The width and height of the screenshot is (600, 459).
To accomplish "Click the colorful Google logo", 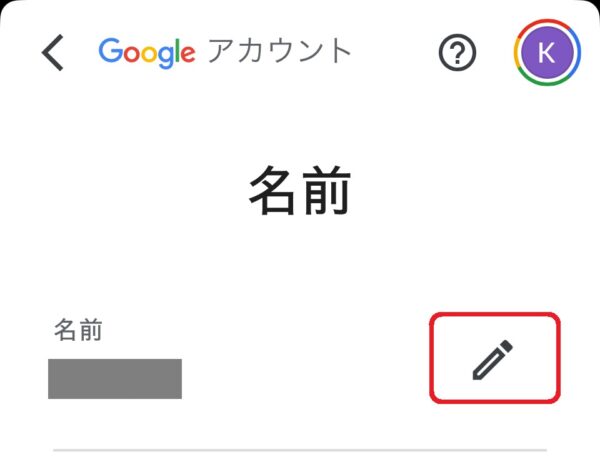I will pos(147,53).
